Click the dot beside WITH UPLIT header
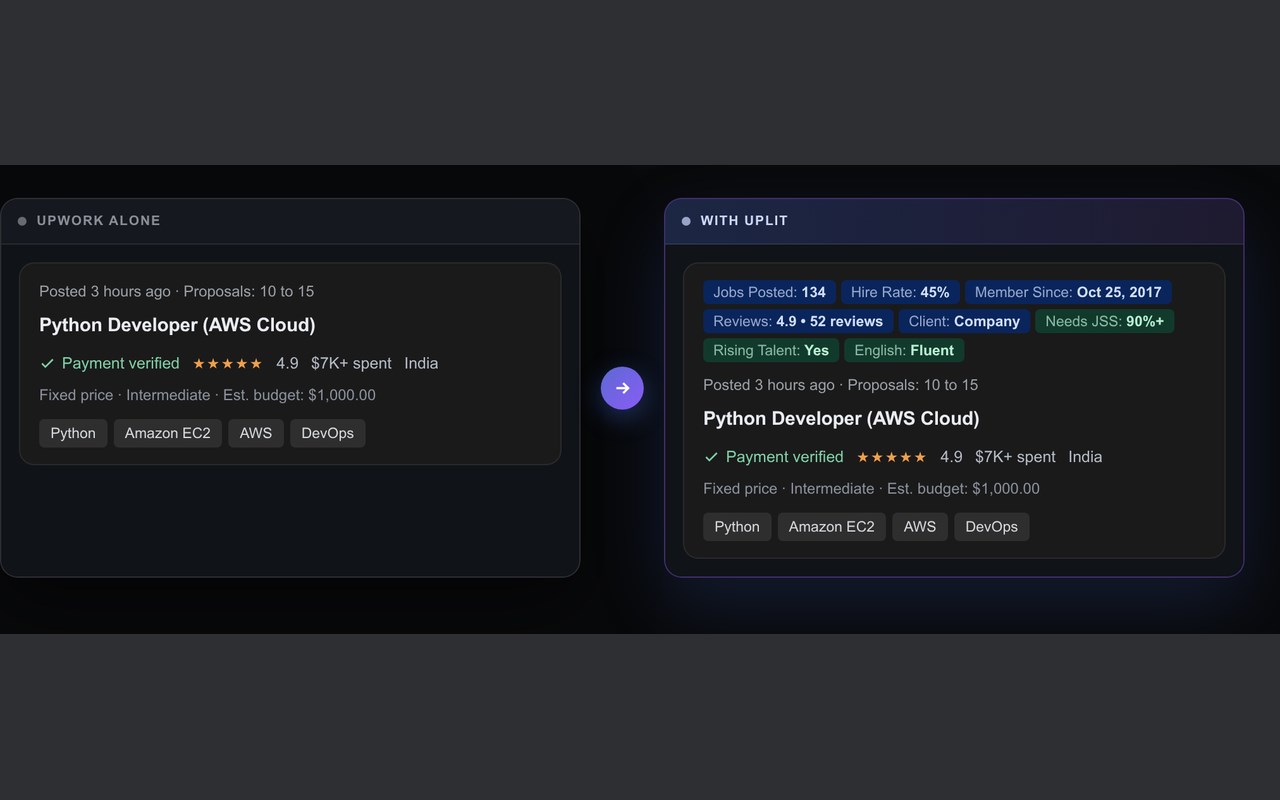The width and height of the screenshot is (1280, 800). coord(686,221)
